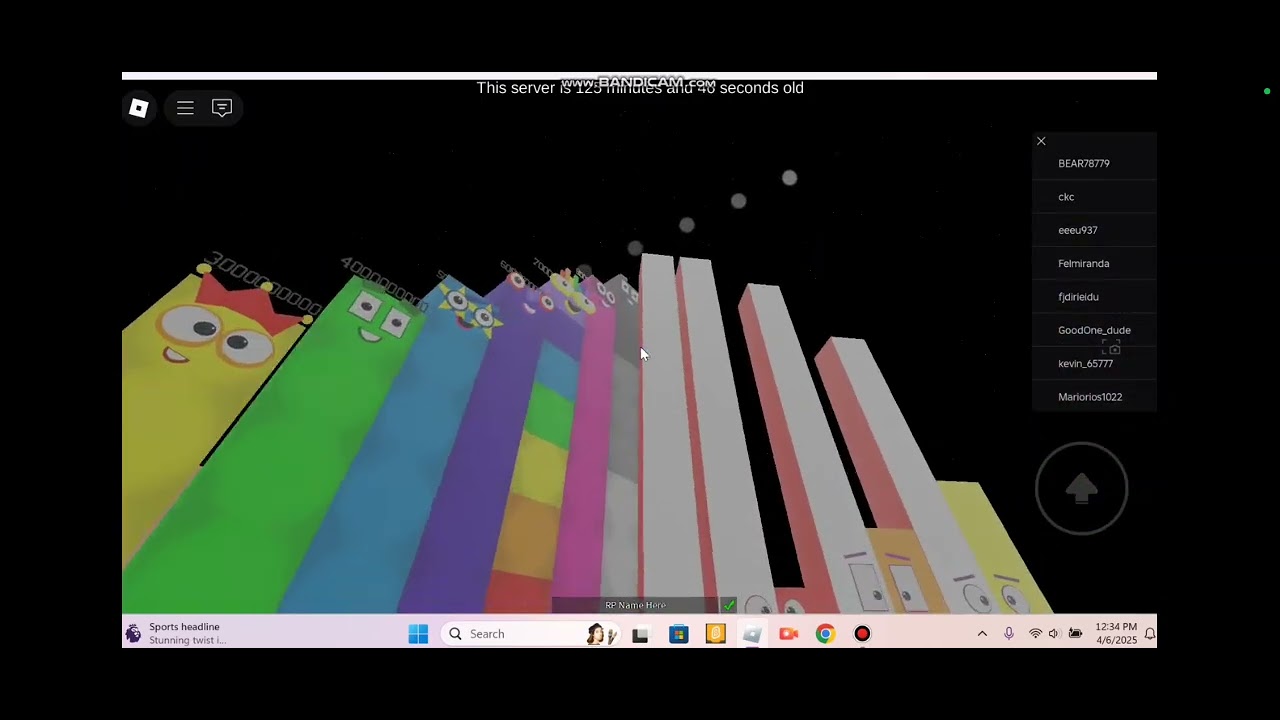1280x720 pixels.
Task: Open the Roblox logo menu
Action: click(139, 108)
